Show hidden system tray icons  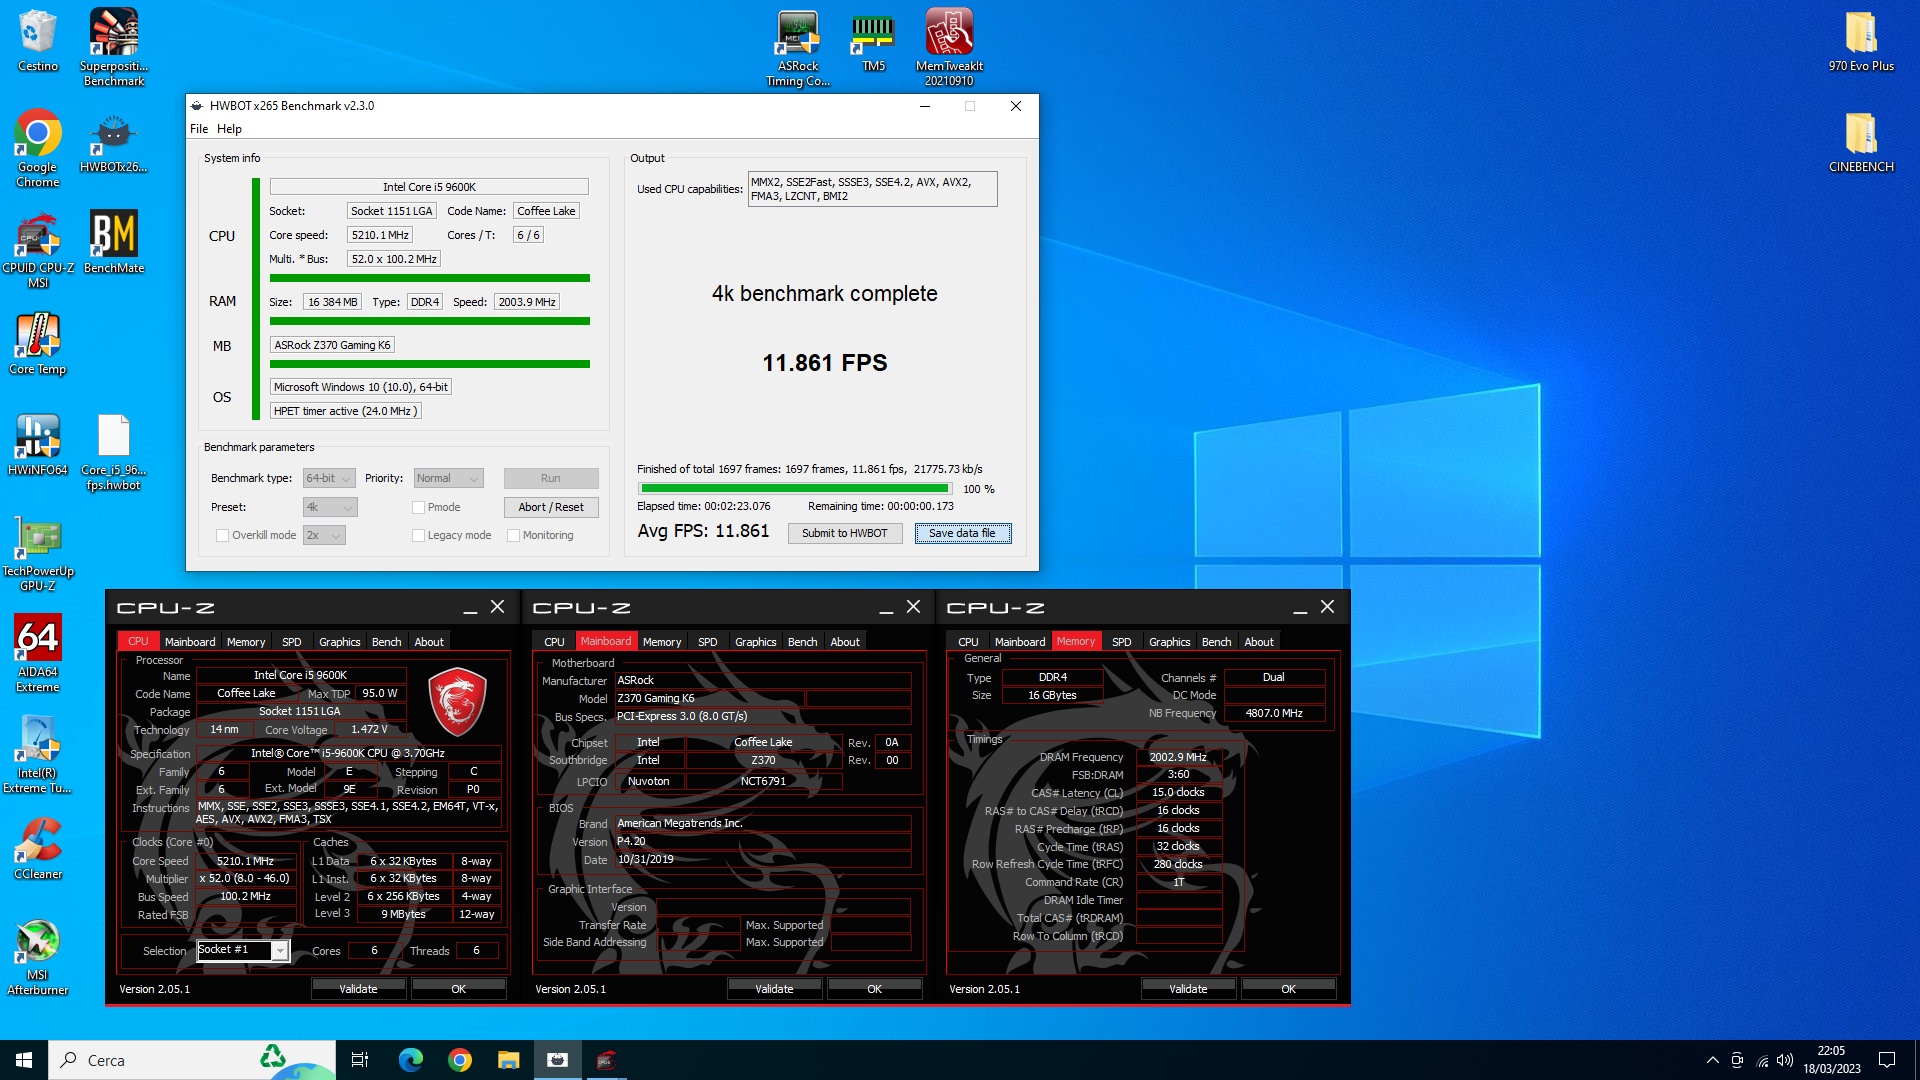(1712, 1060)
